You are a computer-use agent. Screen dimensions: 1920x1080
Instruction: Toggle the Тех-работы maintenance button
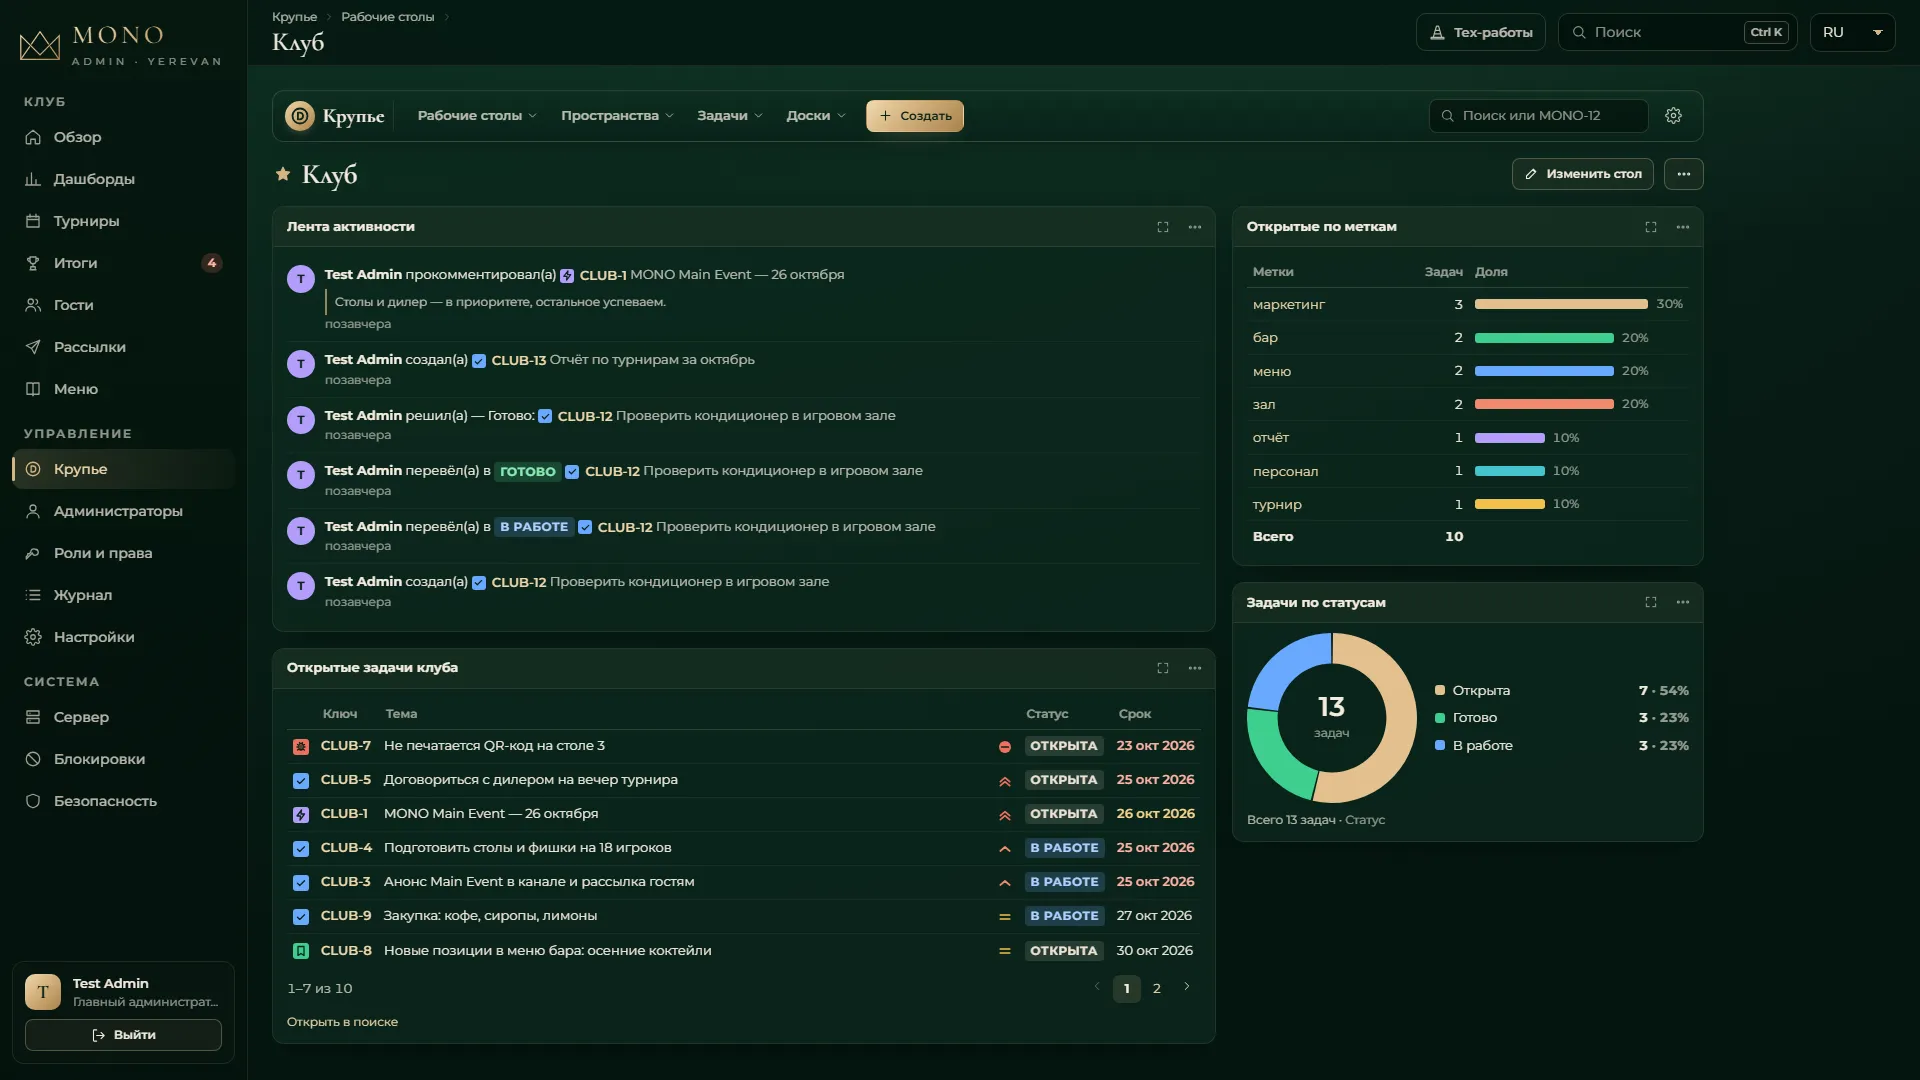click(1481, 32)
